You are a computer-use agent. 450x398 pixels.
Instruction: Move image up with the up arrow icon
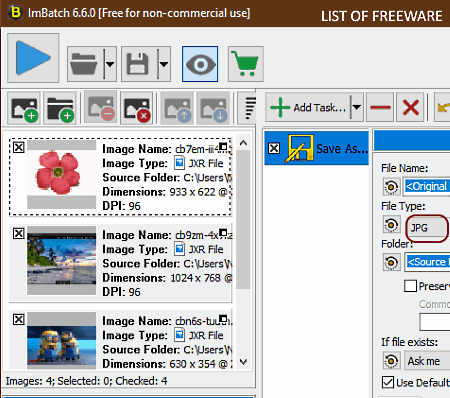click(177, 108)
